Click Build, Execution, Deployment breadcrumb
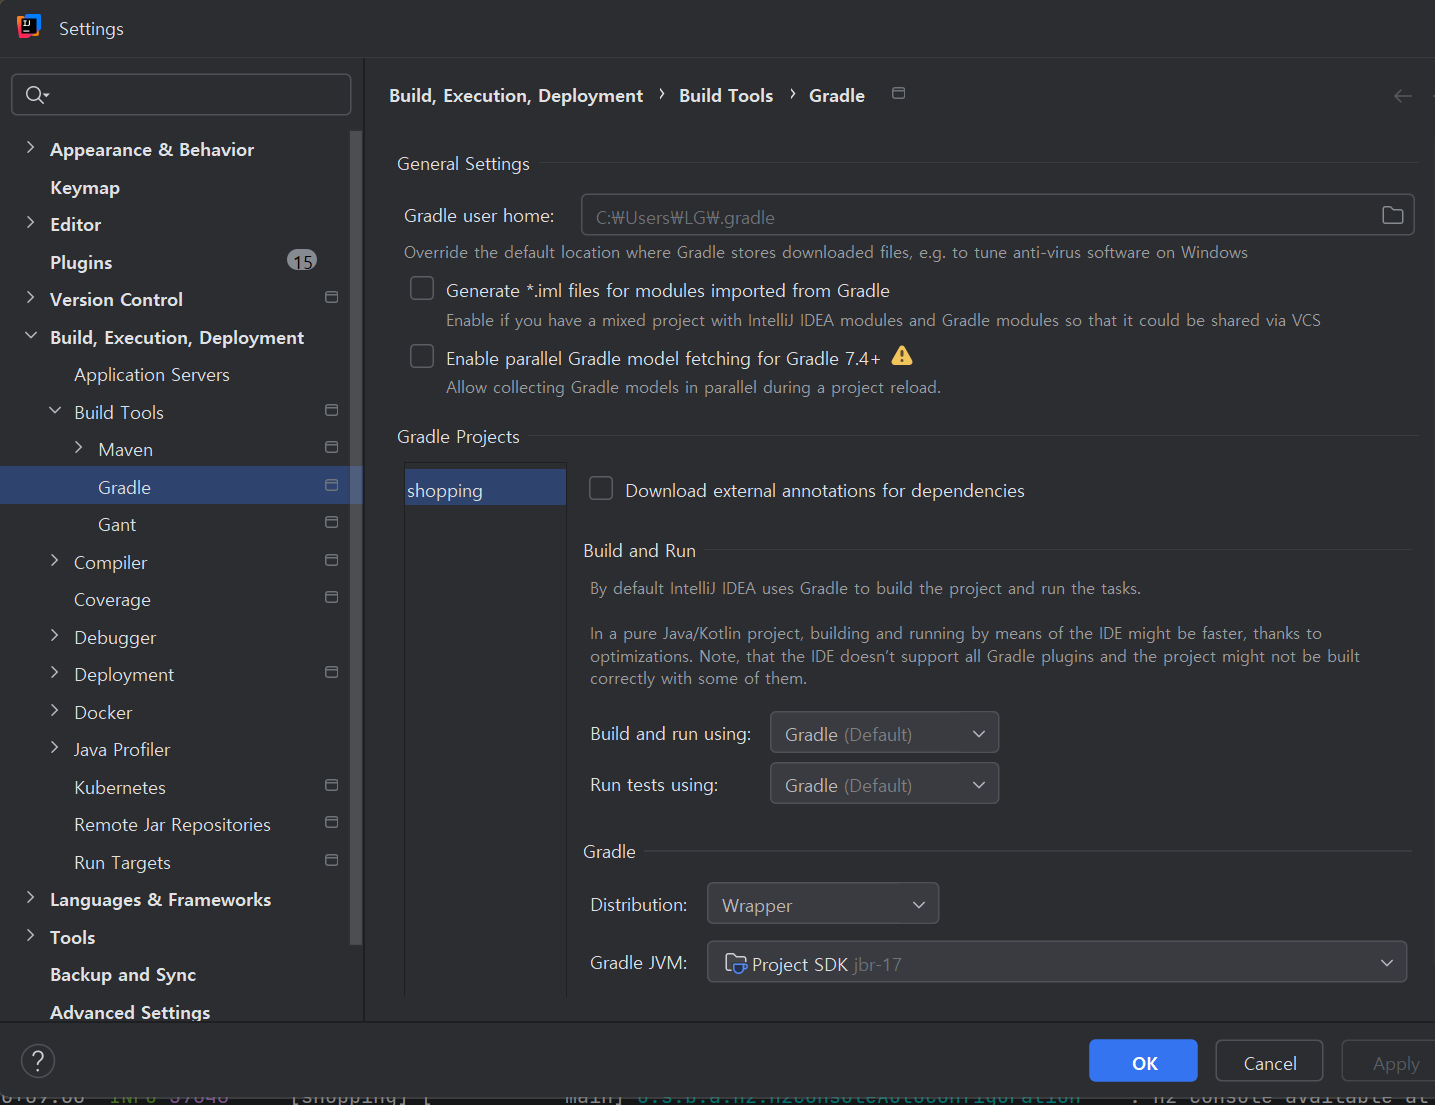The height and width of the screenshot is (1105, 1435). pyautogui.click(x=516, y=95)
